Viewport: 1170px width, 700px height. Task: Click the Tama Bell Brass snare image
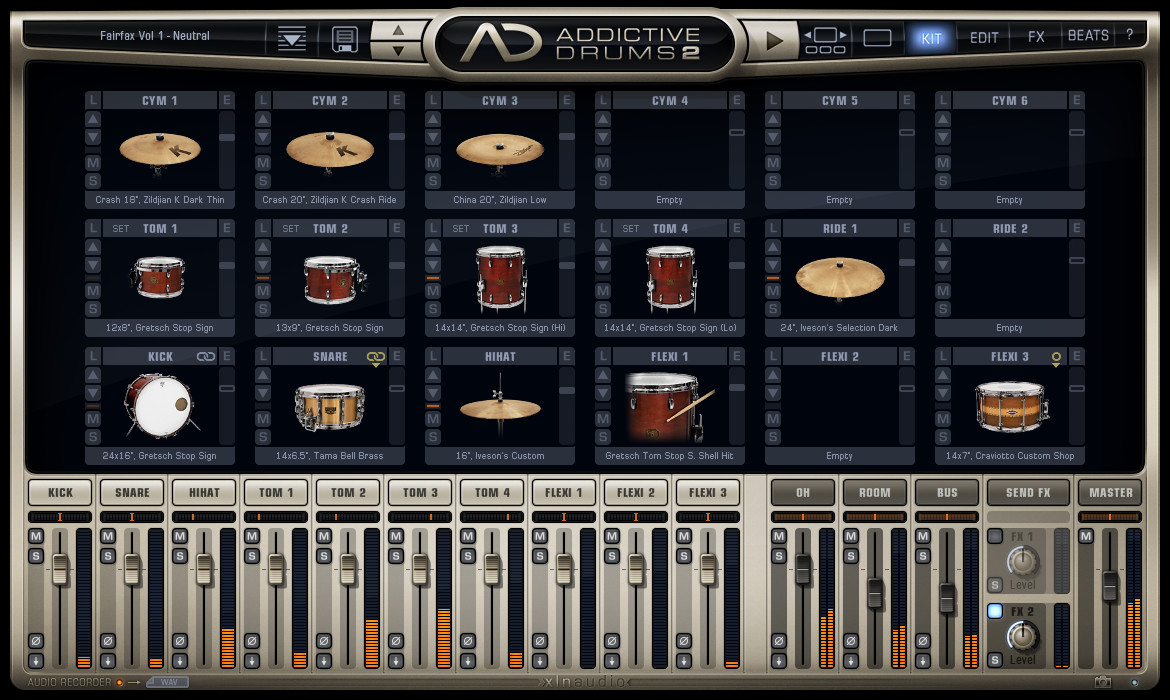[329, 407]
